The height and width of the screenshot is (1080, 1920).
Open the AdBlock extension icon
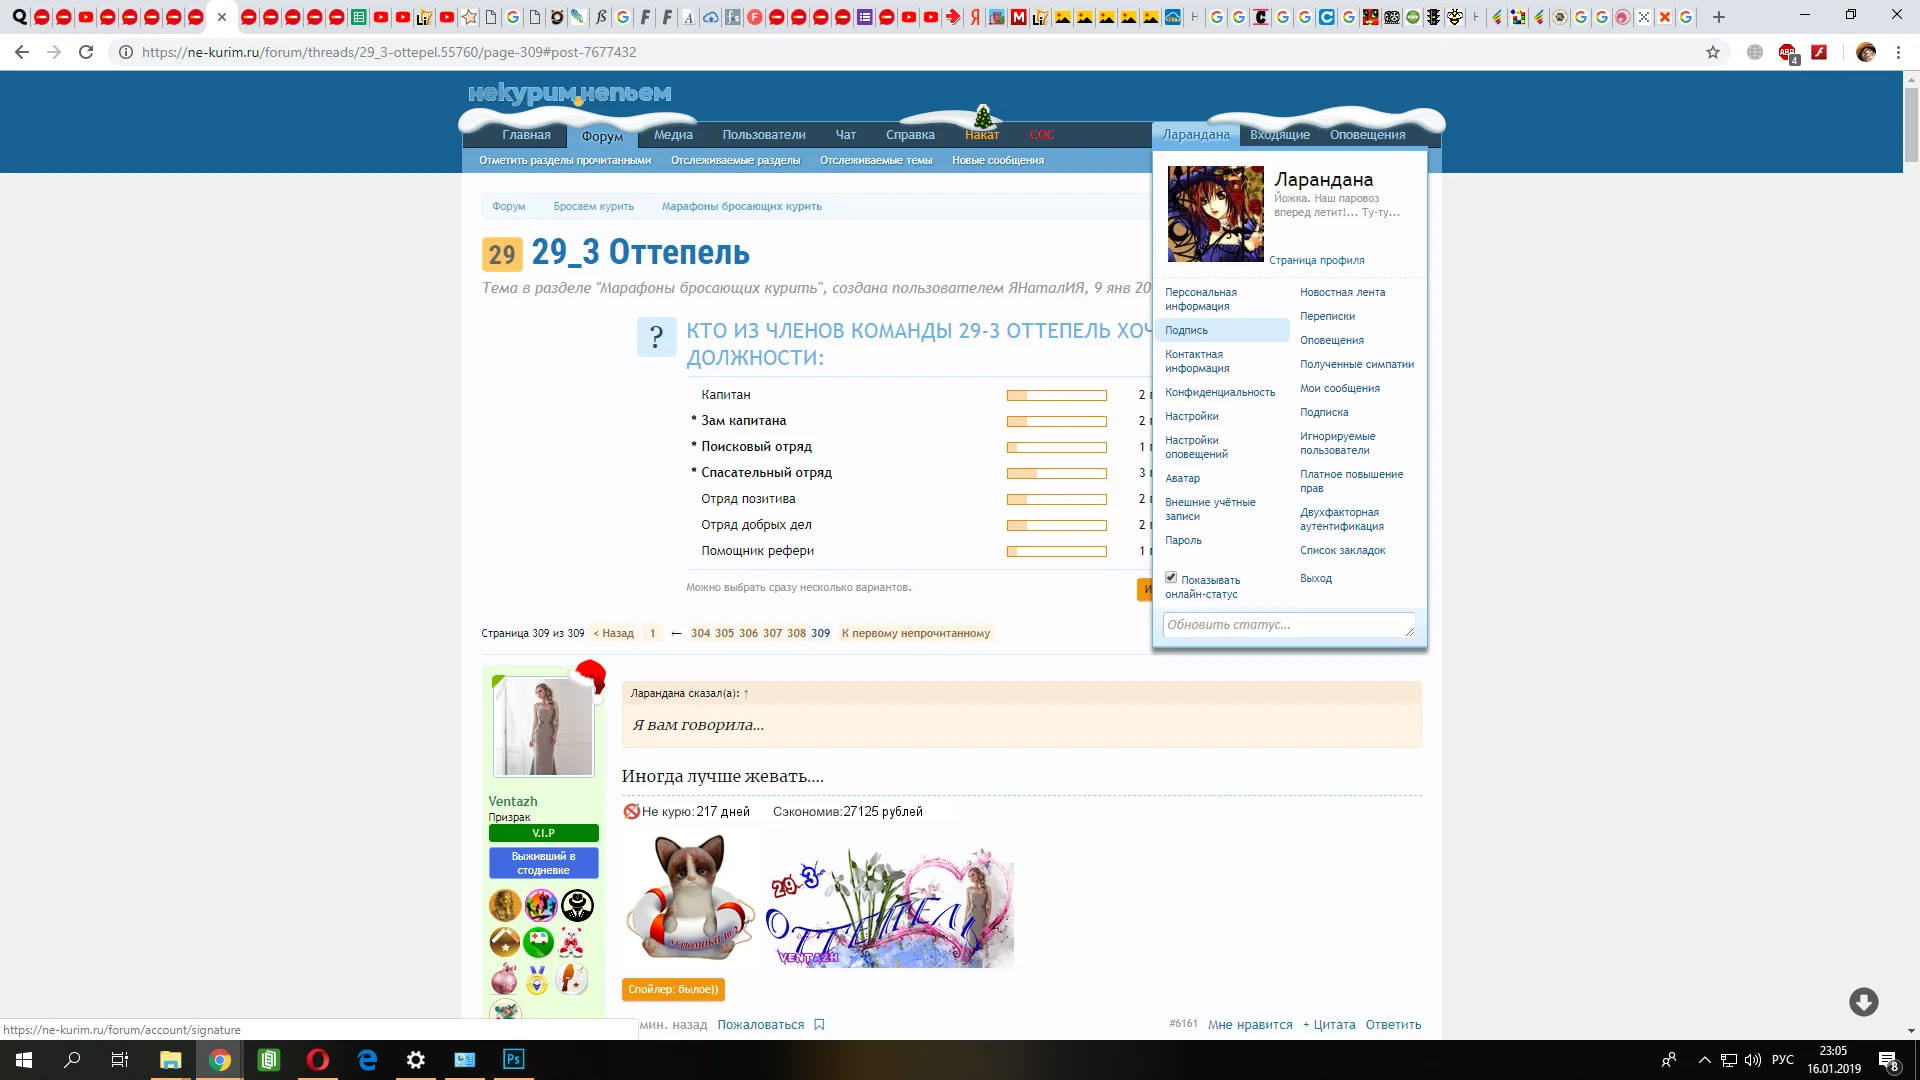point(1787,52)
